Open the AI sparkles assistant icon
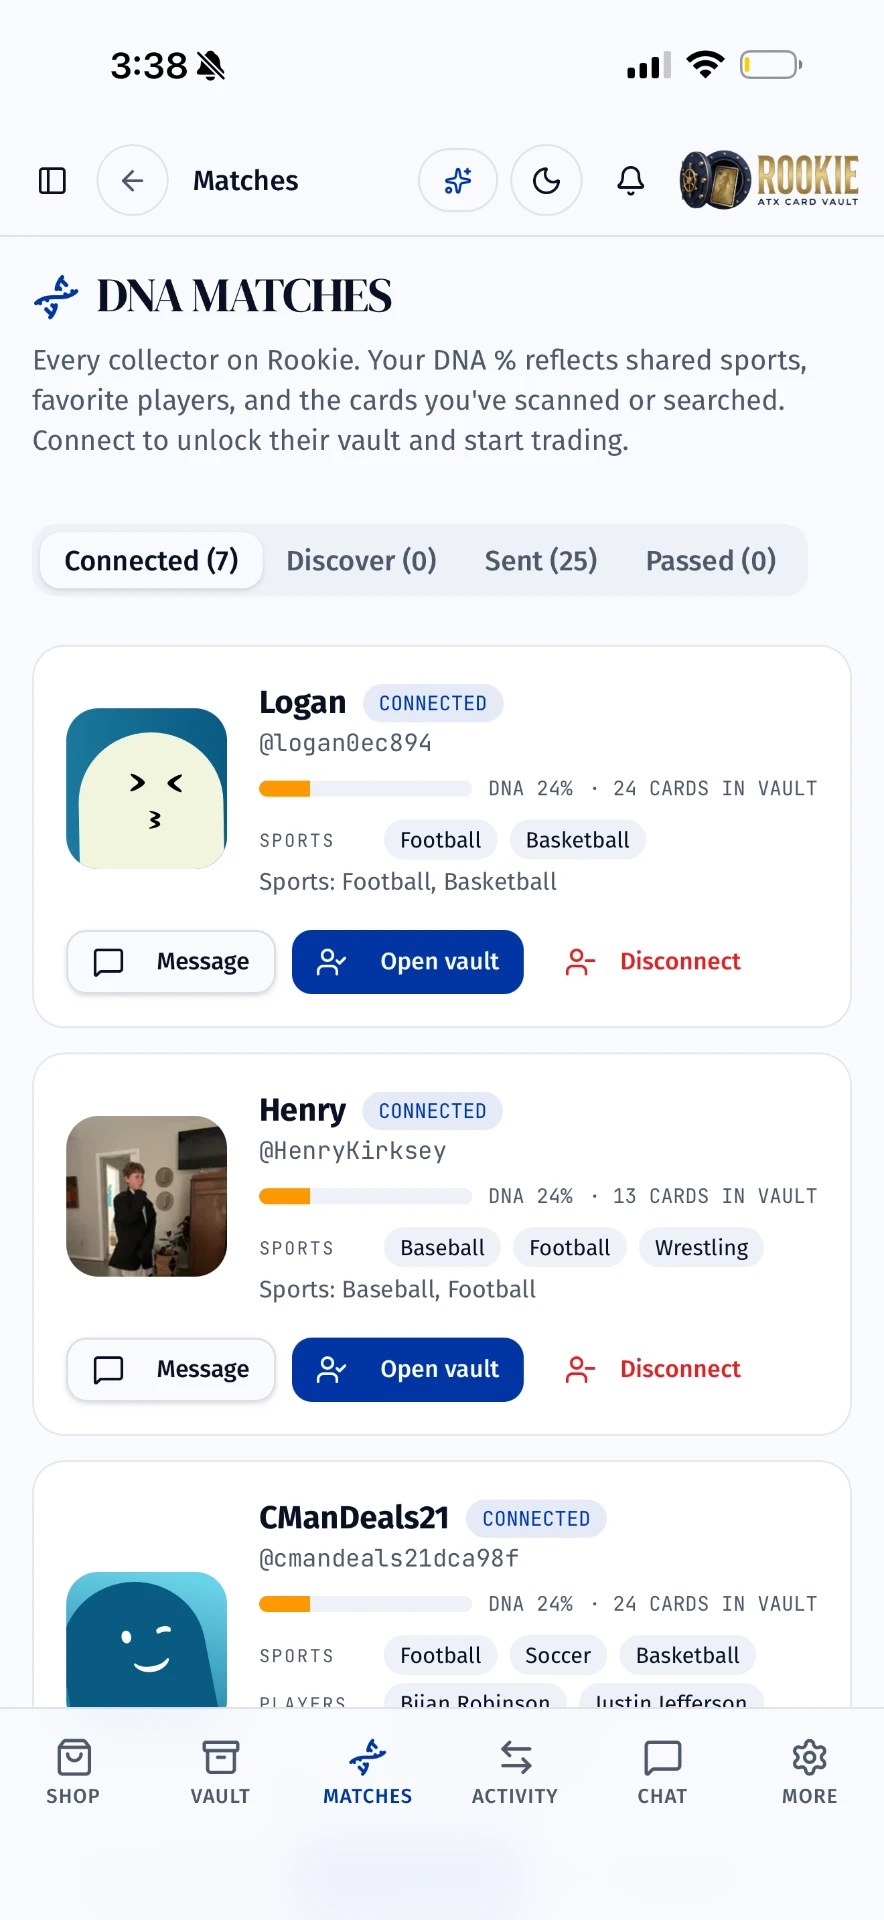Viewport: 884px width, 1920px height. (458, 180)
